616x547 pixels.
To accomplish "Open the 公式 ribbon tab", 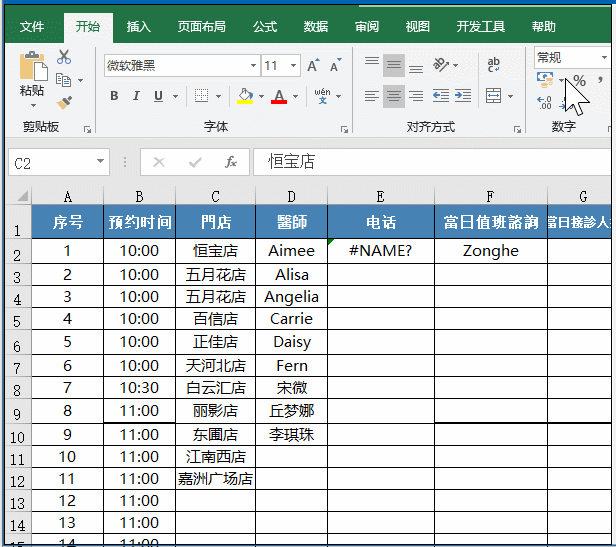I will 265,27.
